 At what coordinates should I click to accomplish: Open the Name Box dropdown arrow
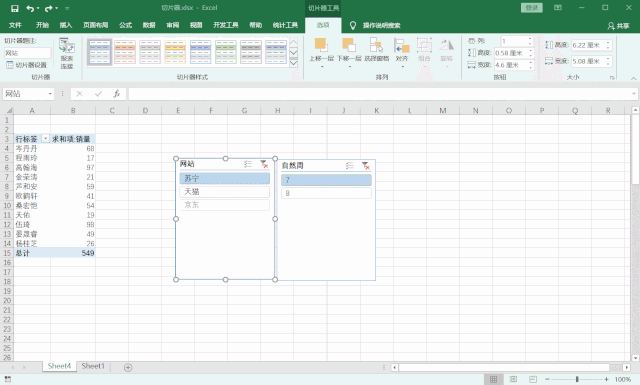[x=50, y=94]
